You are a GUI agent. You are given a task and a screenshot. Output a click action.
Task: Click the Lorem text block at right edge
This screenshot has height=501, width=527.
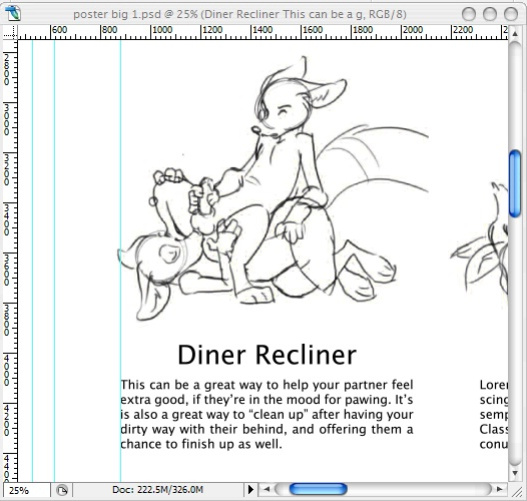(493, 414)
